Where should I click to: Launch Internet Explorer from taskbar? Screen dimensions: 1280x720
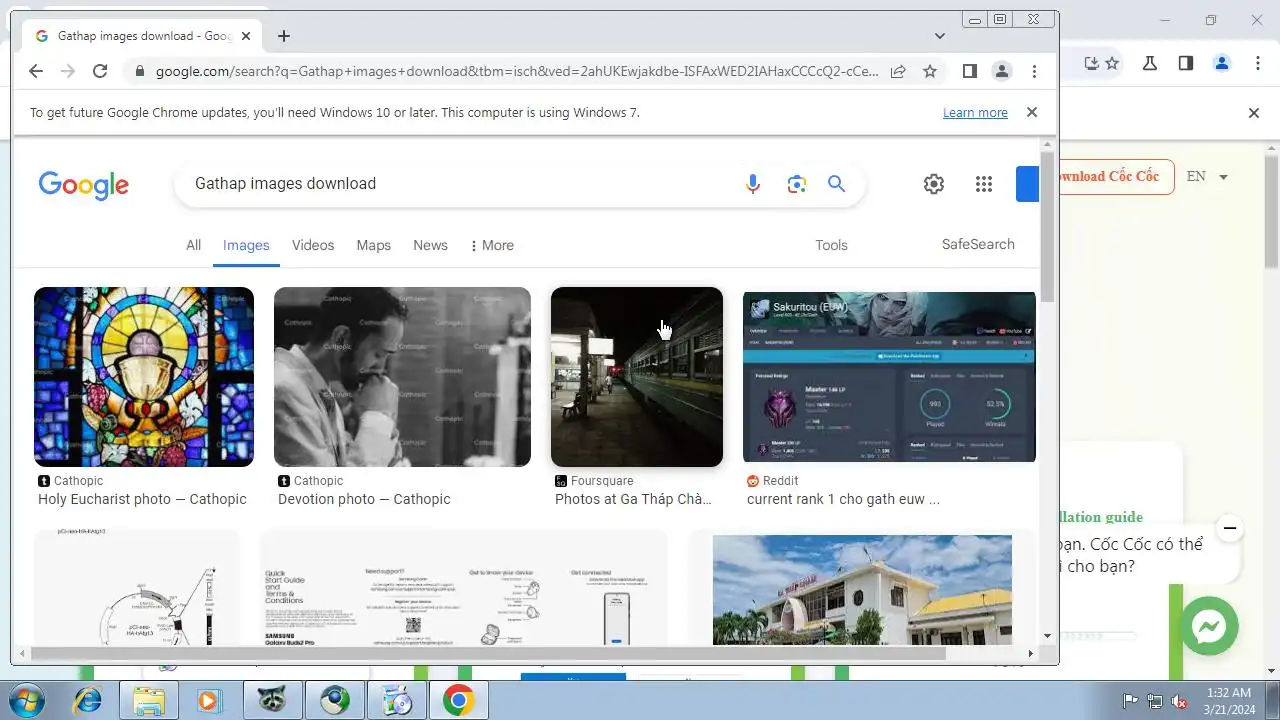click(x=88, y=701)
